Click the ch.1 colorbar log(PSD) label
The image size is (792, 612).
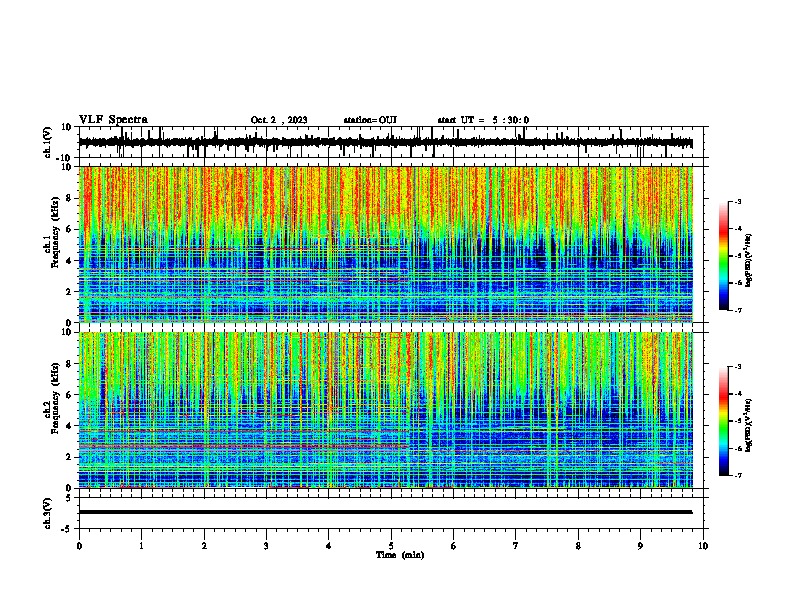pyautogui.click(x=749, y=260)
